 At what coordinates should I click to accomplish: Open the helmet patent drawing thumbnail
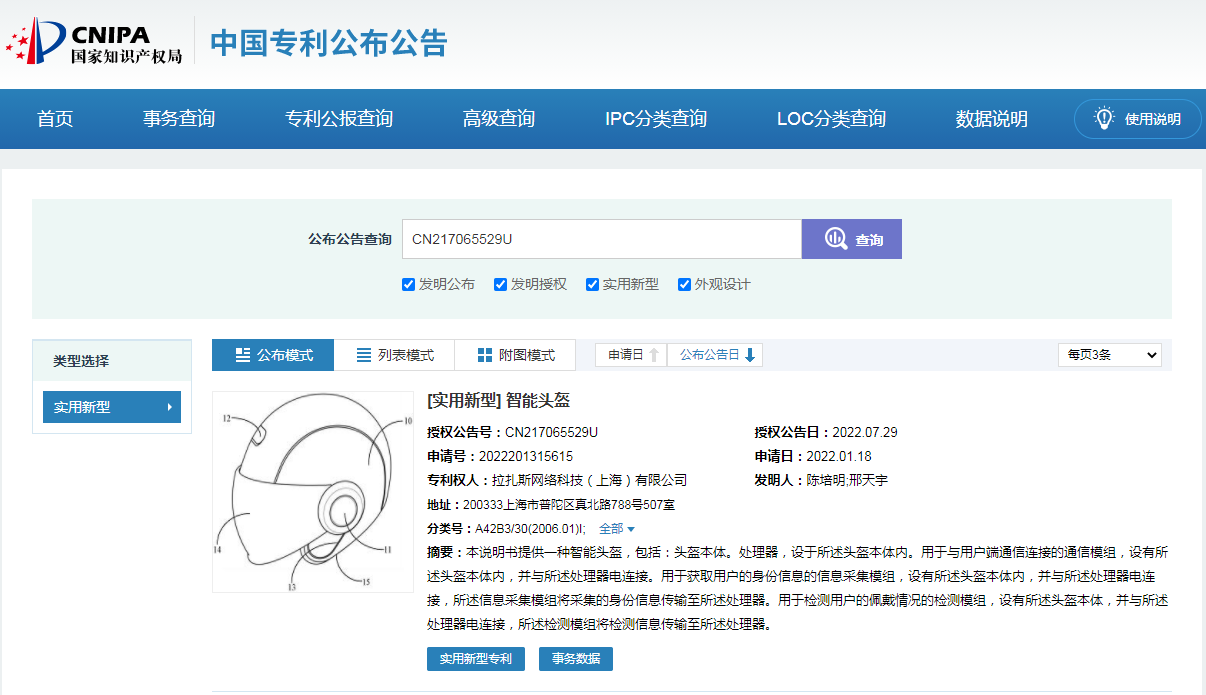312,491
